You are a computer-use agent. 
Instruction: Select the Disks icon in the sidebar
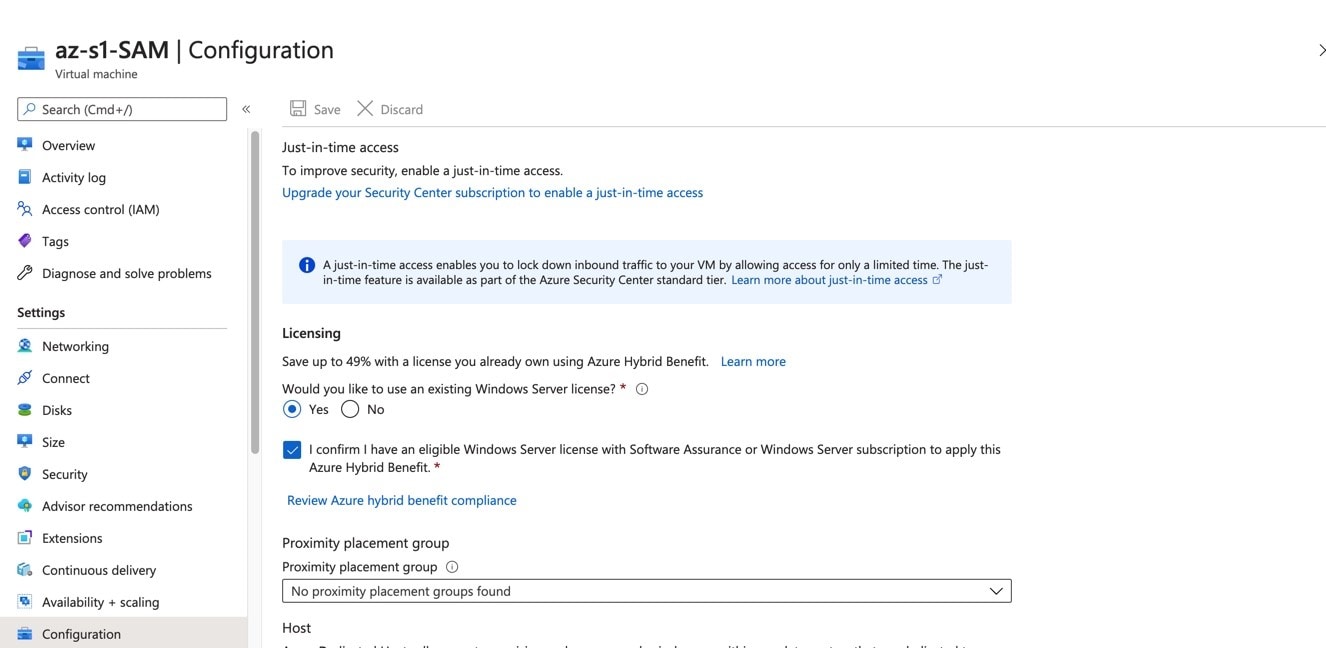tap(24, 410)
